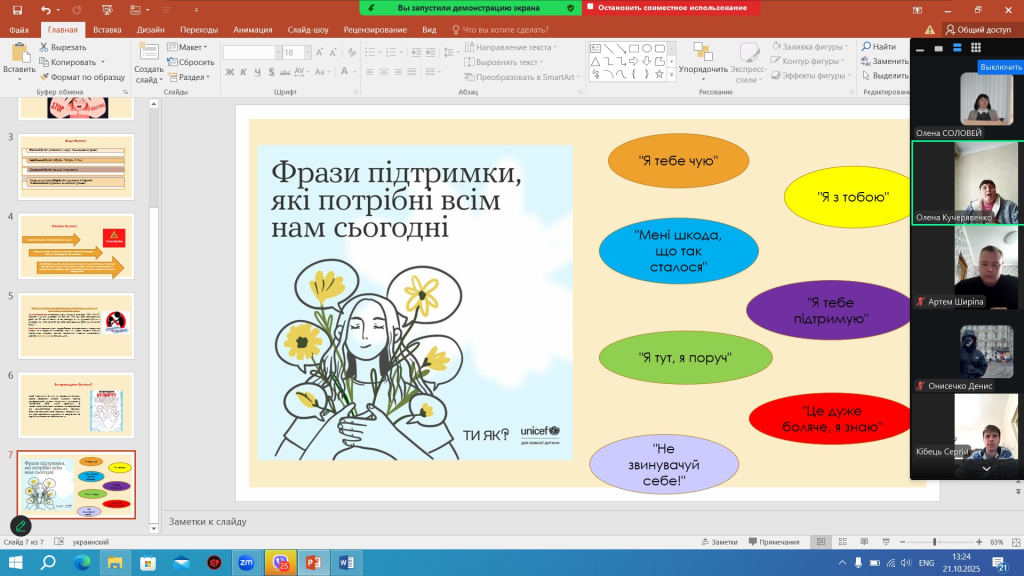The image size is (1024, 576).
Task: Open the Layout (Макет) dropdown
Action: point(187,47)
